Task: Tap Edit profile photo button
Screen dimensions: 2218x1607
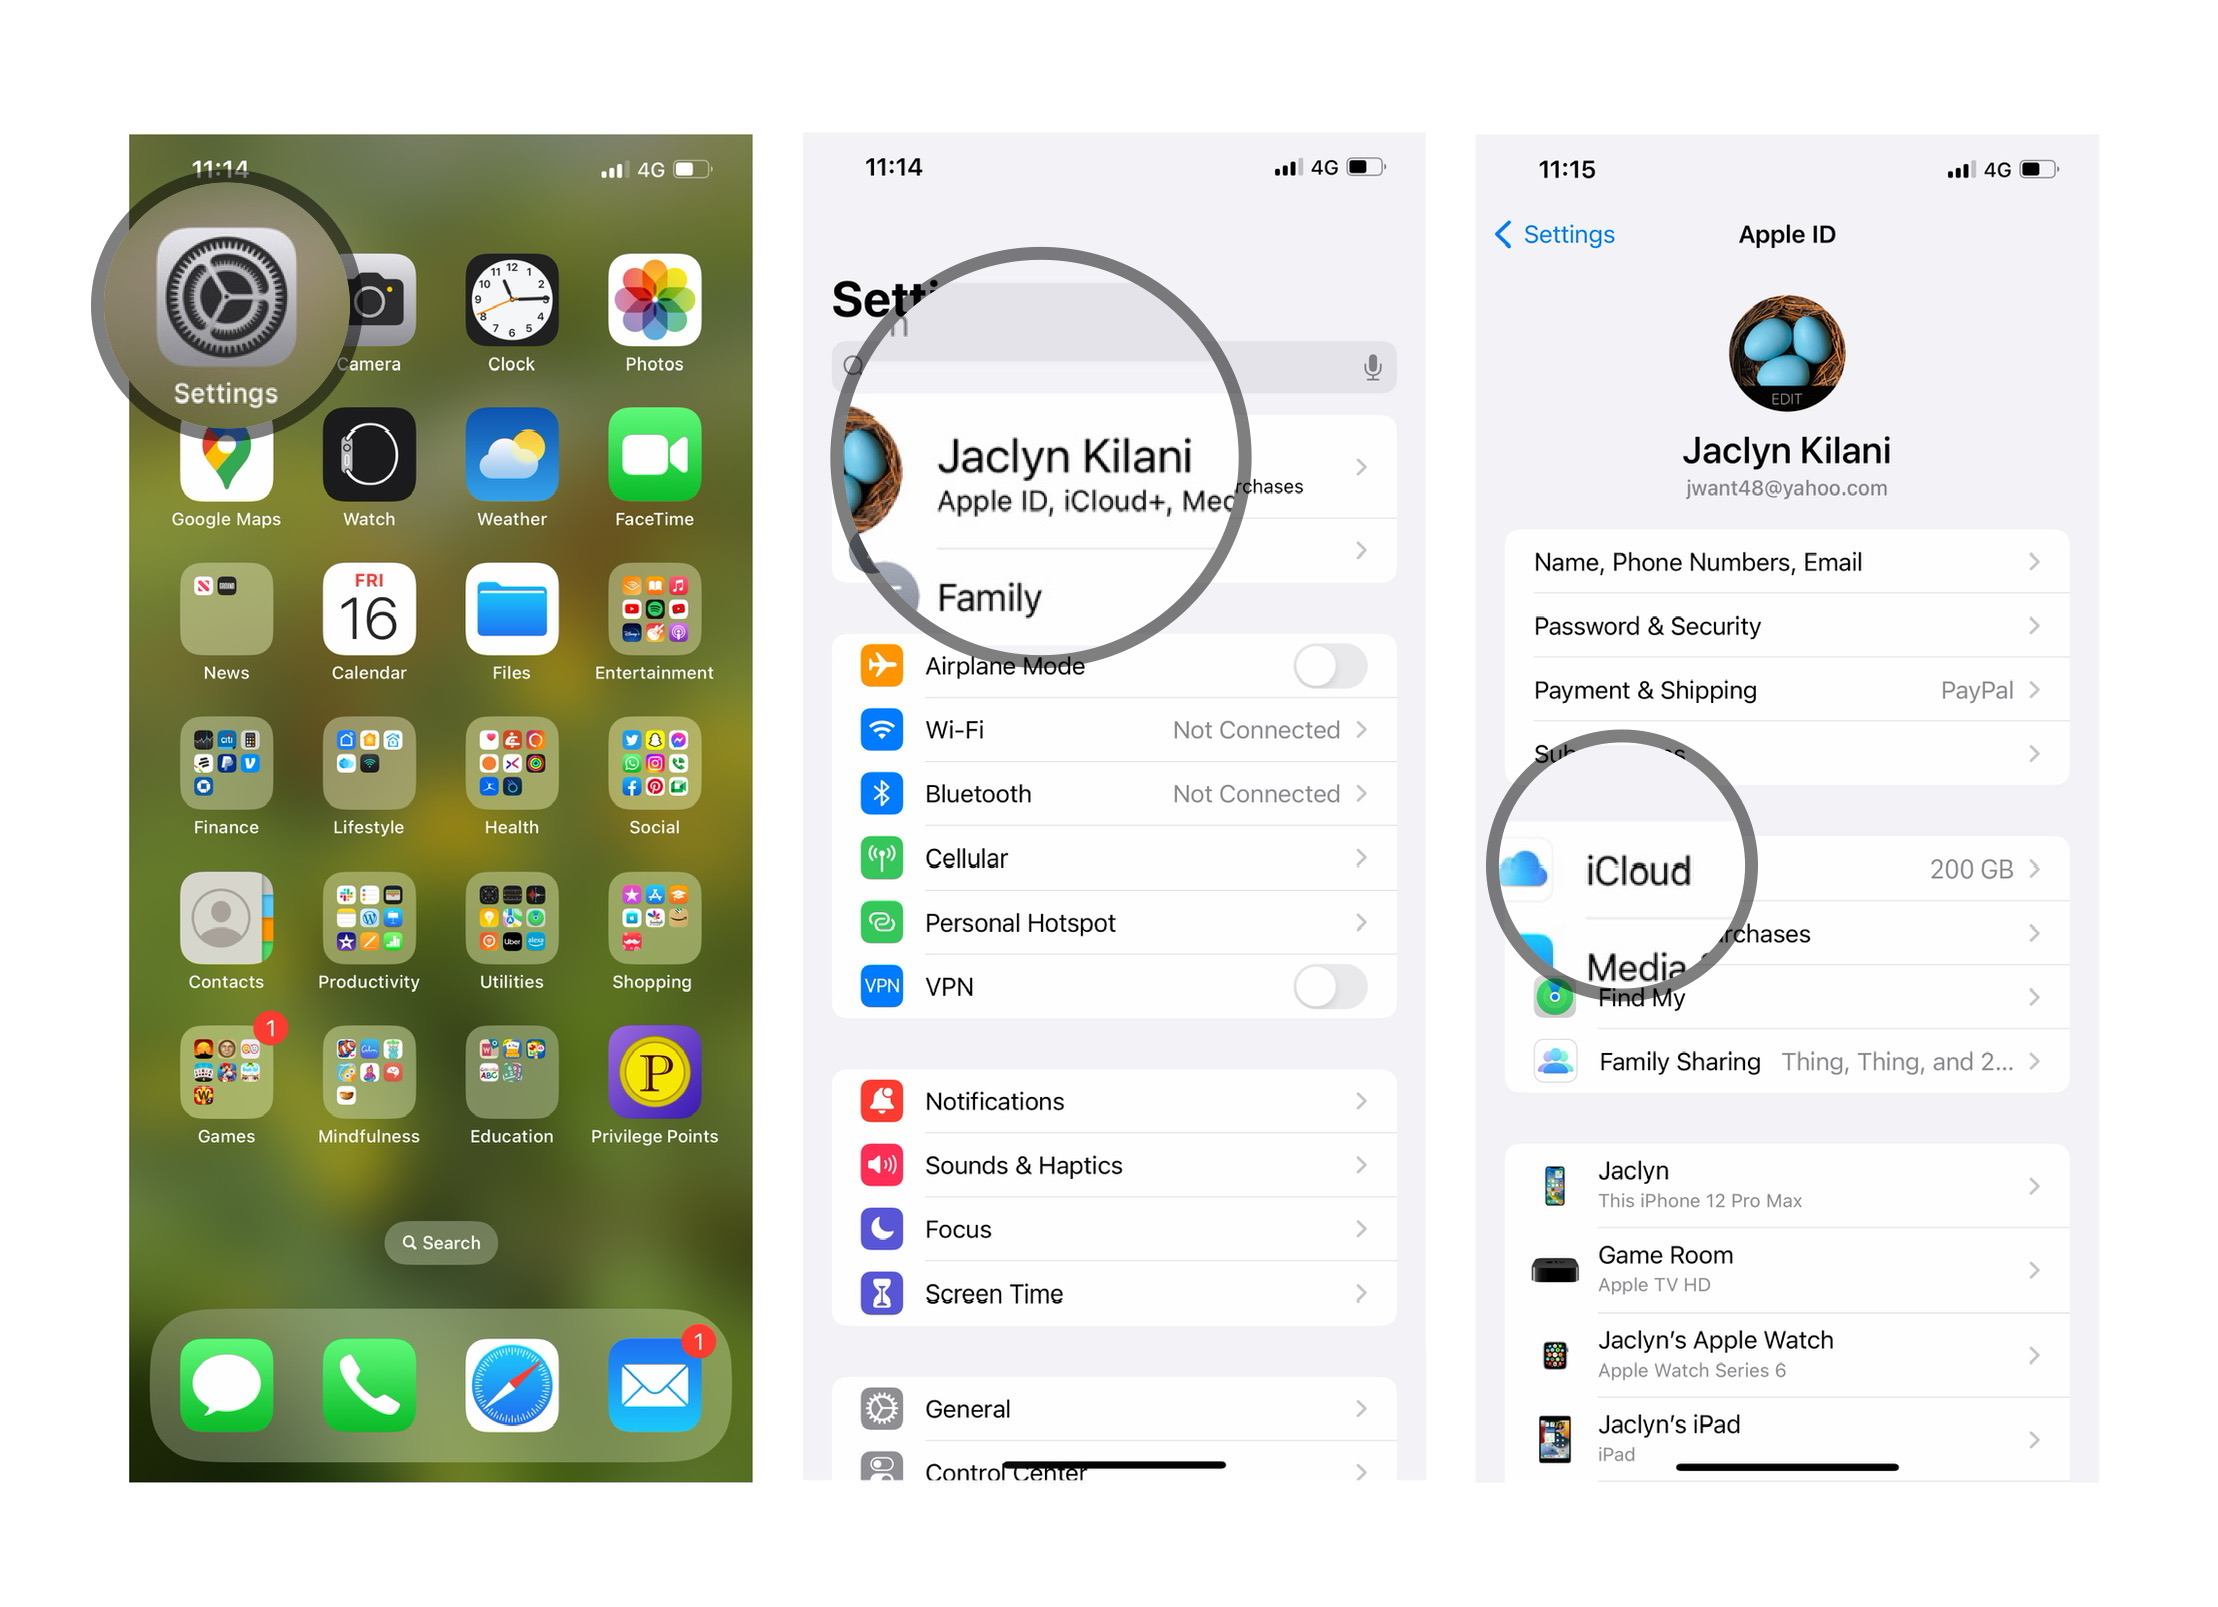Action: click(x=1786, y=400)
